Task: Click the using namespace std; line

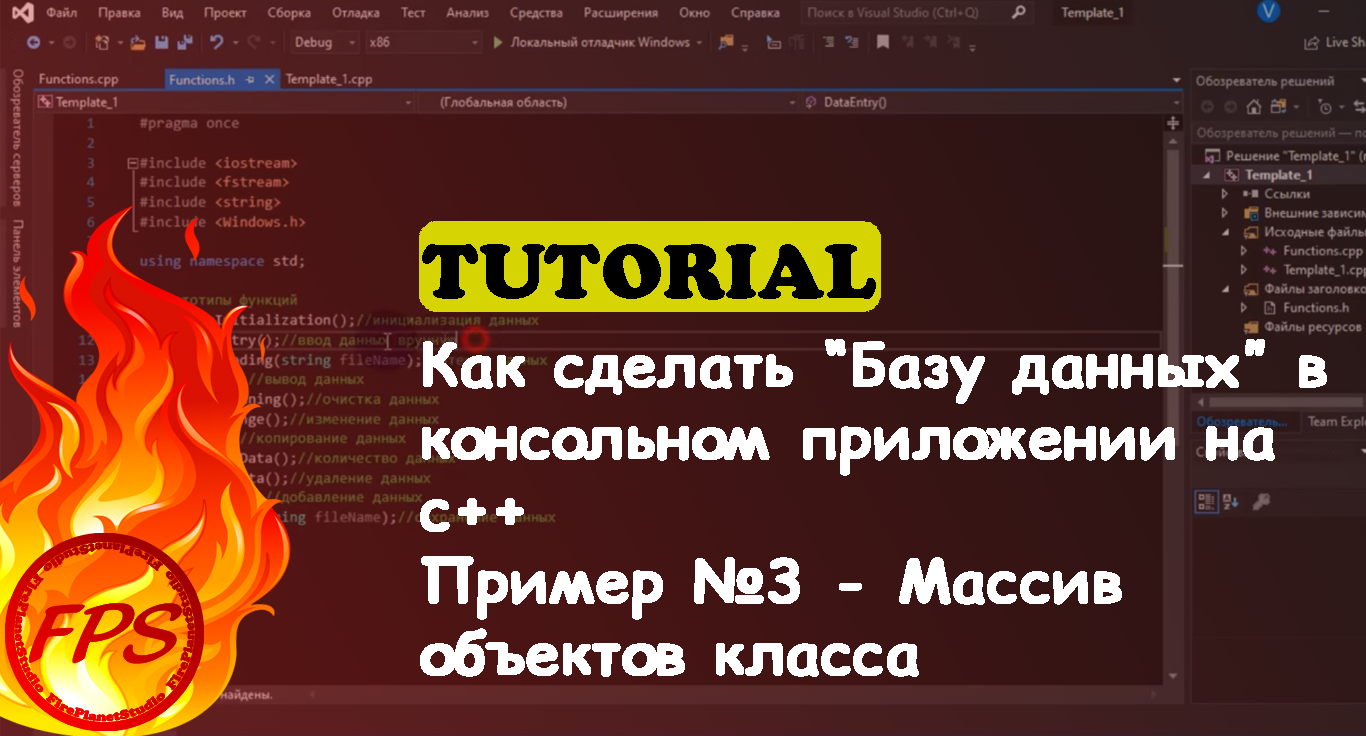Action: tap(222, 261)
